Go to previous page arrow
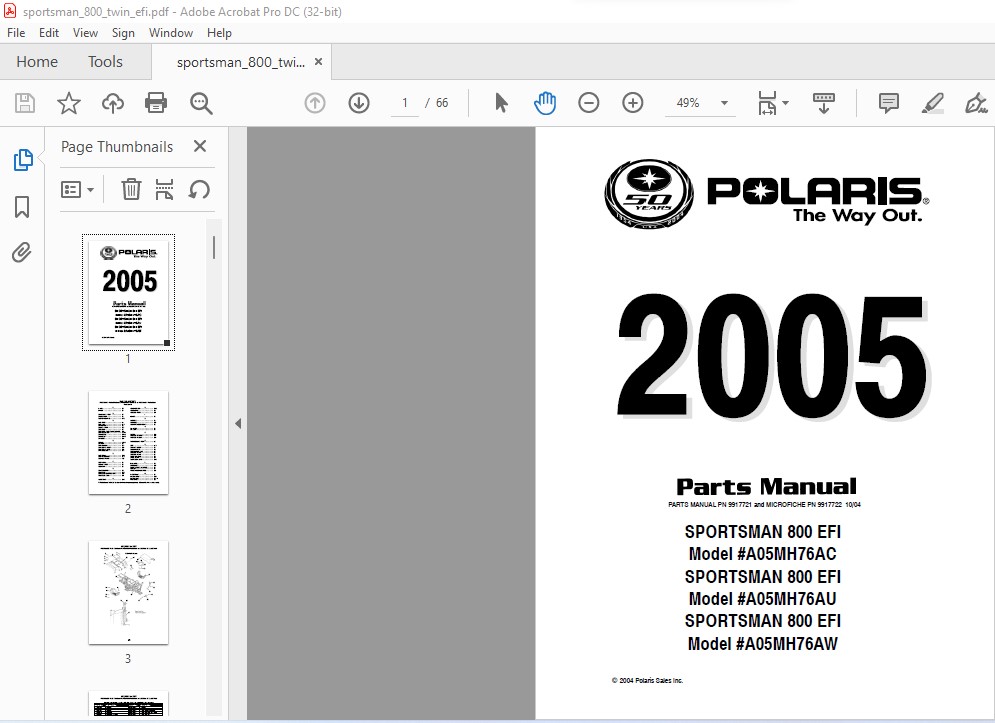 click(x=315, y=103)
